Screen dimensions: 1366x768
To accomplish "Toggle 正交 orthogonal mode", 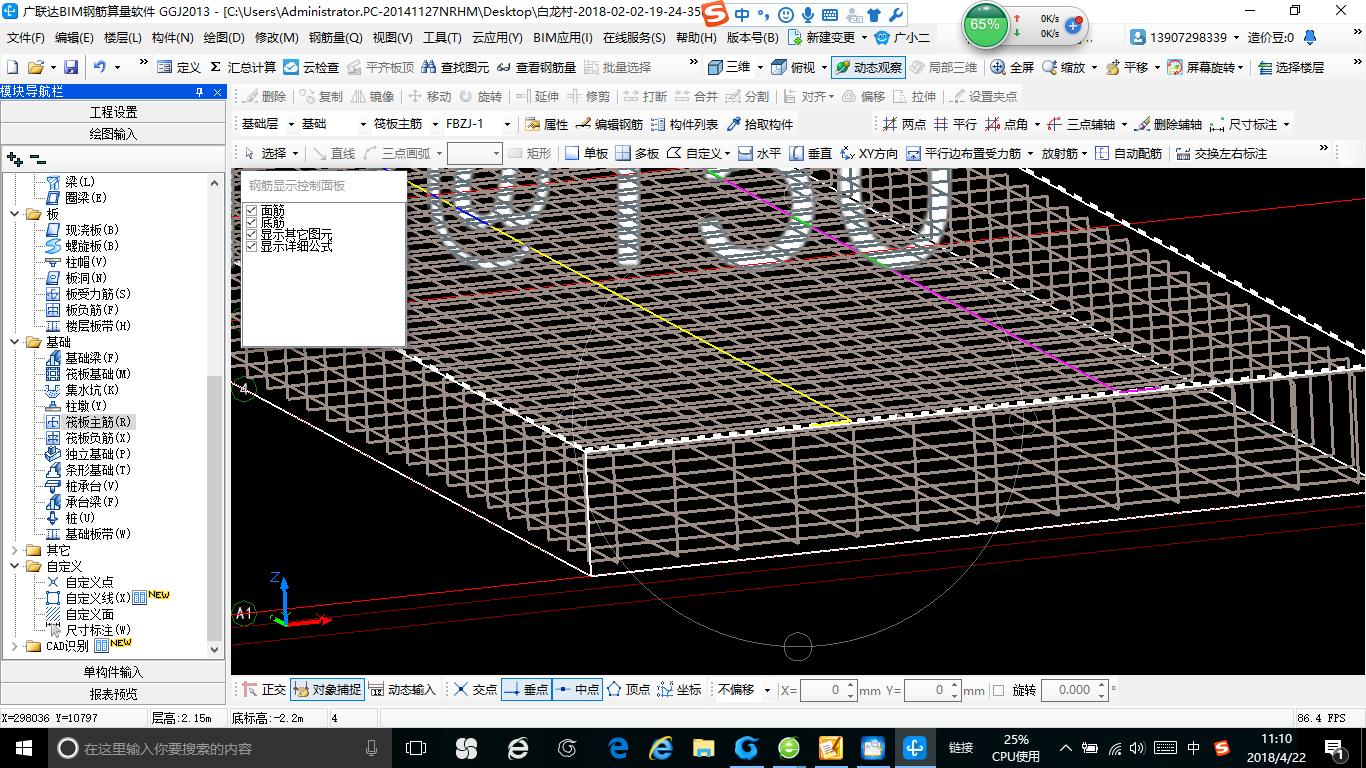I will tap(264, 690).
